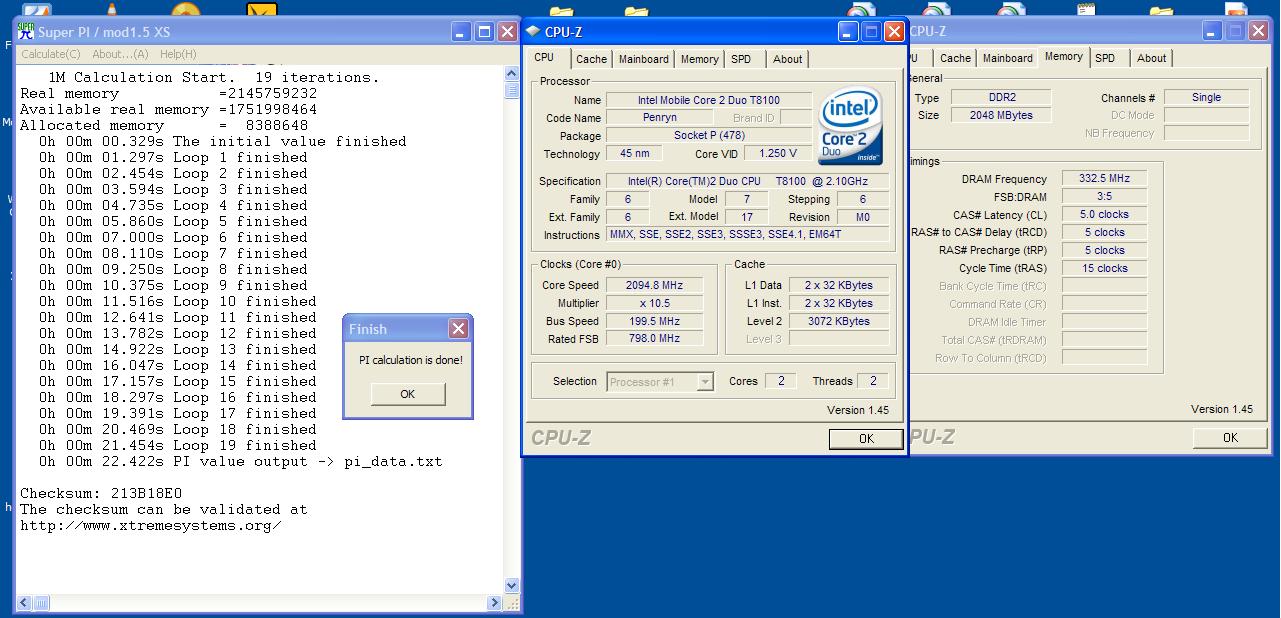Click the Revision value 'M0'
This screenshot has width=1281, height=618.
coord(863,217)
